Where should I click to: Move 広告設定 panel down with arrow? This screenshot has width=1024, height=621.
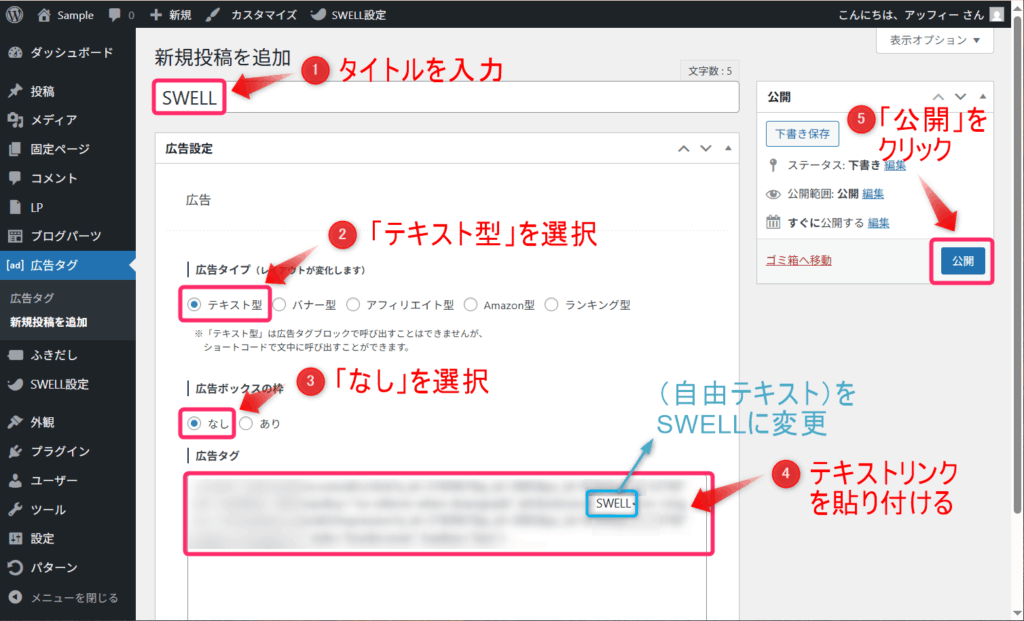point(706,149)
